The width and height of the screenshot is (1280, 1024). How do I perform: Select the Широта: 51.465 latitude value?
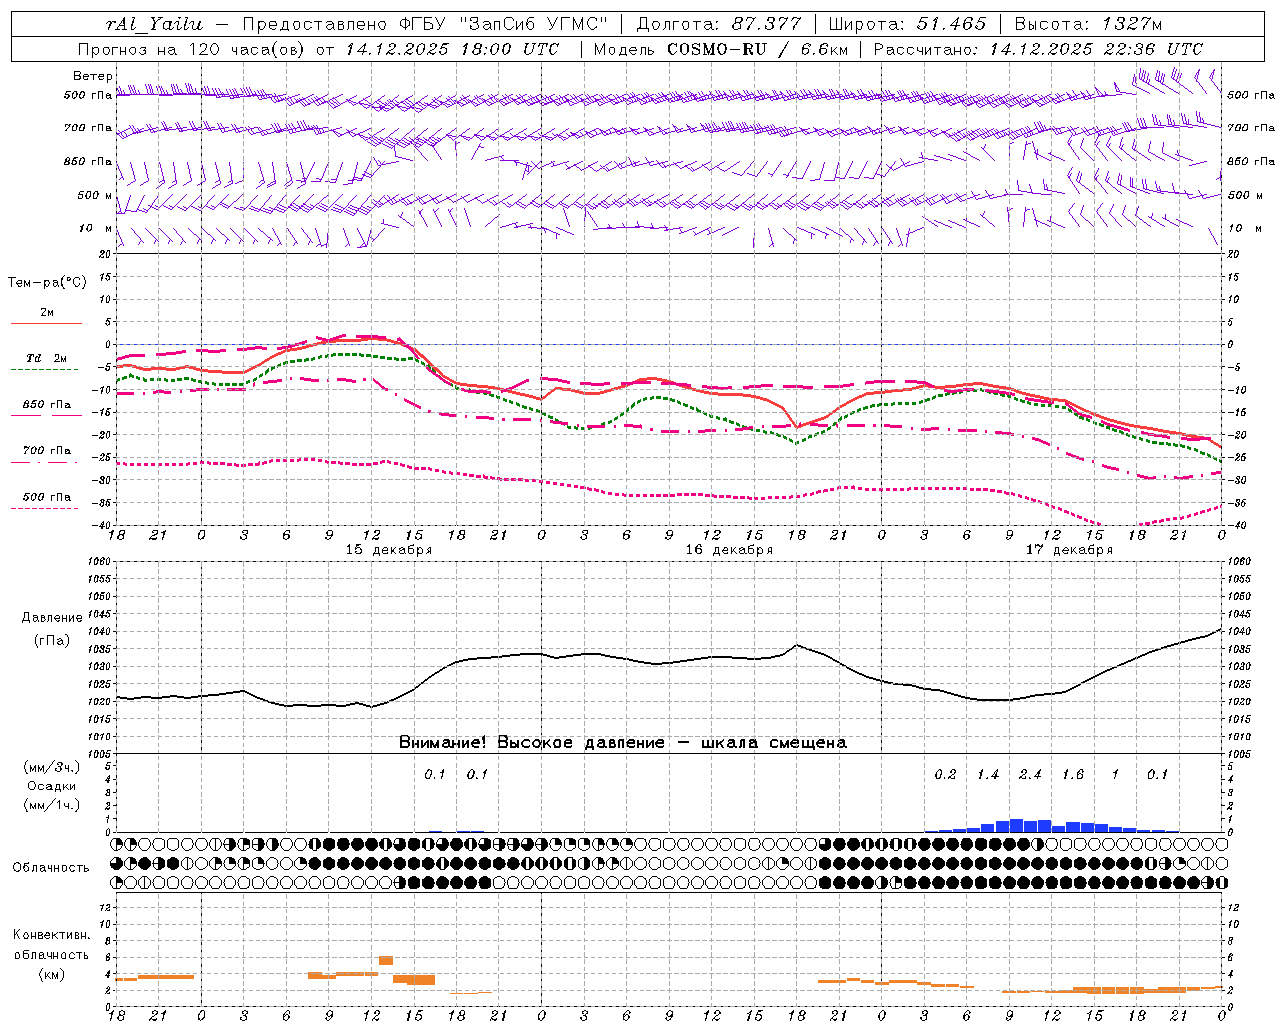(907, 24)
